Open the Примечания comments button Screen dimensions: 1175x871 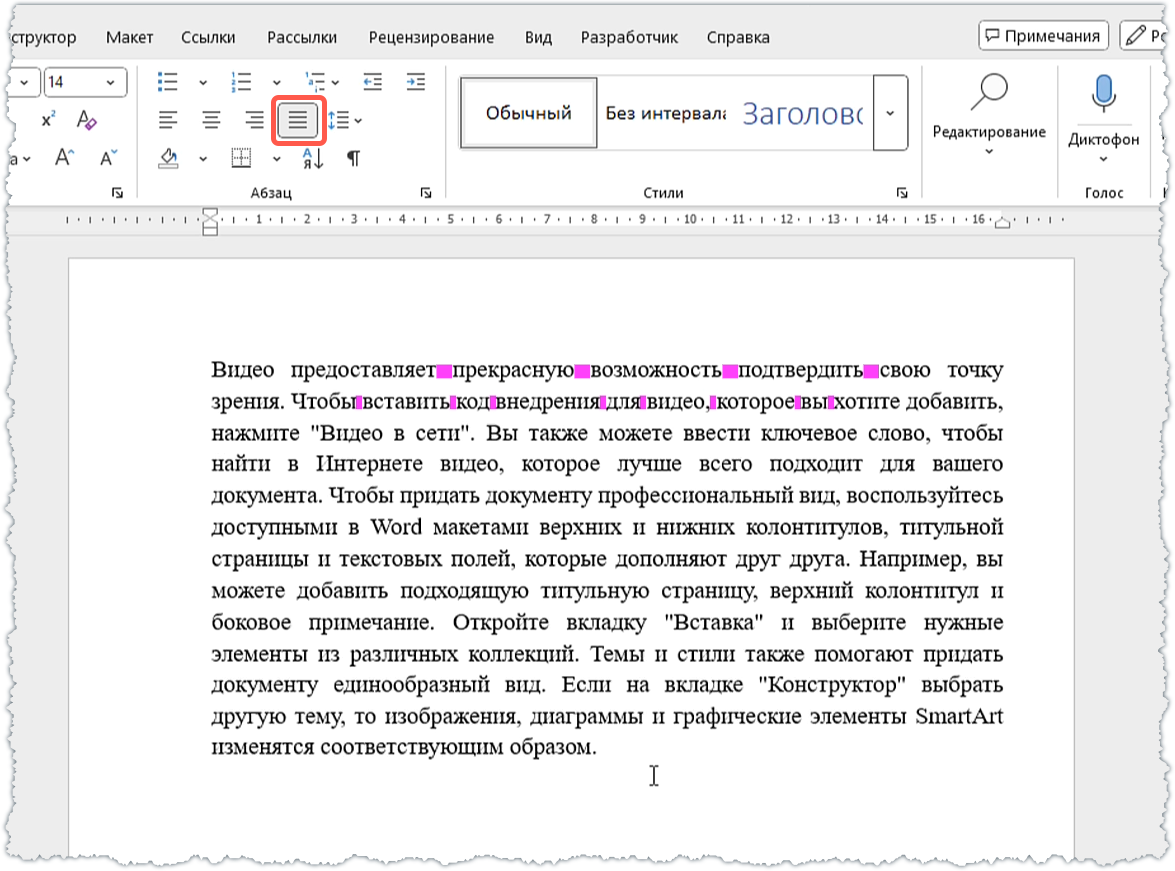(x=1042, y=35)
